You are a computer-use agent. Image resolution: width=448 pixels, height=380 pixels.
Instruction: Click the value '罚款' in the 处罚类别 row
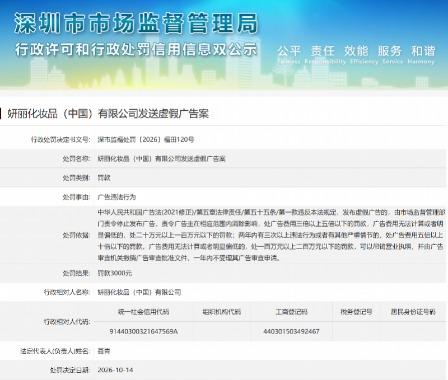(x=104, y=178)
